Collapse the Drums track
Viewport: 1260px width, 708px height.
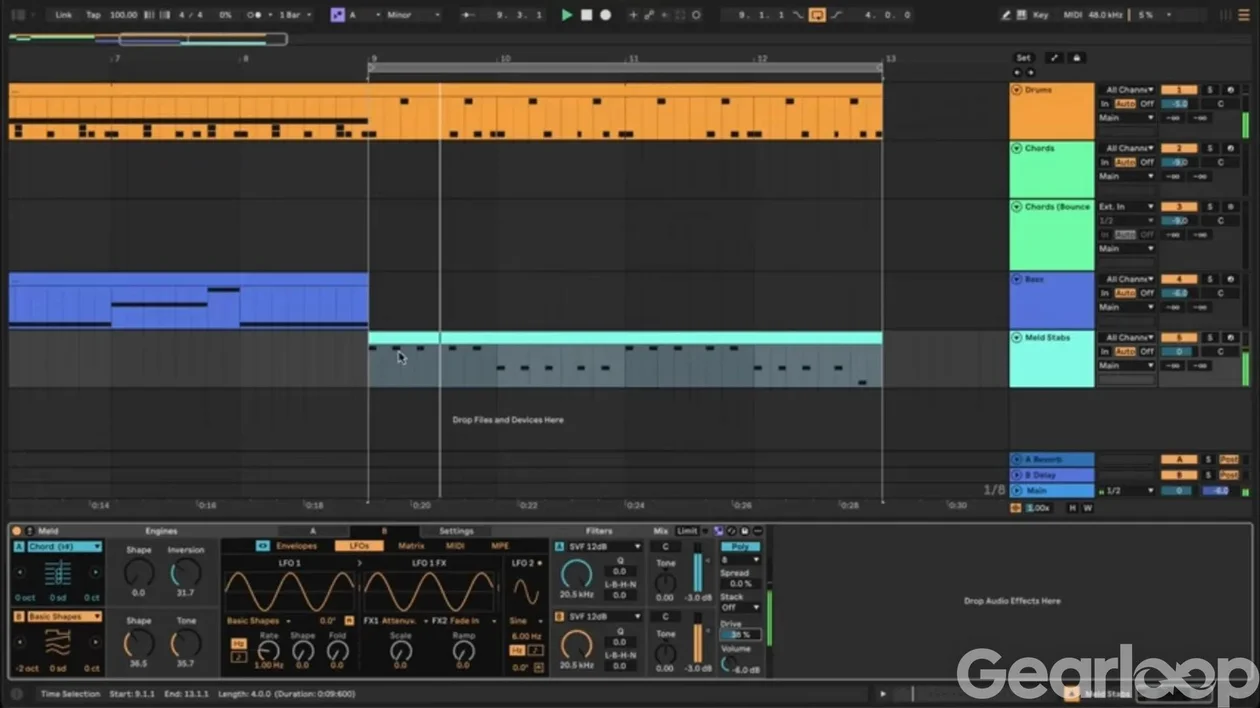(x=1017, y=90)
